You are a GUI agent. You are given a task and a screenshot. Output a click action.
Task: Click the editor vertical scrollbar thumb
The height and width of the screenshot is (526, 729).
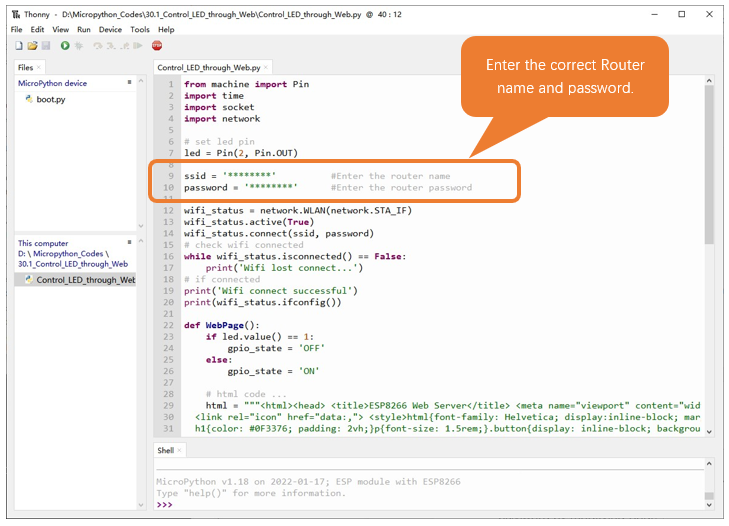pos(709,165)
